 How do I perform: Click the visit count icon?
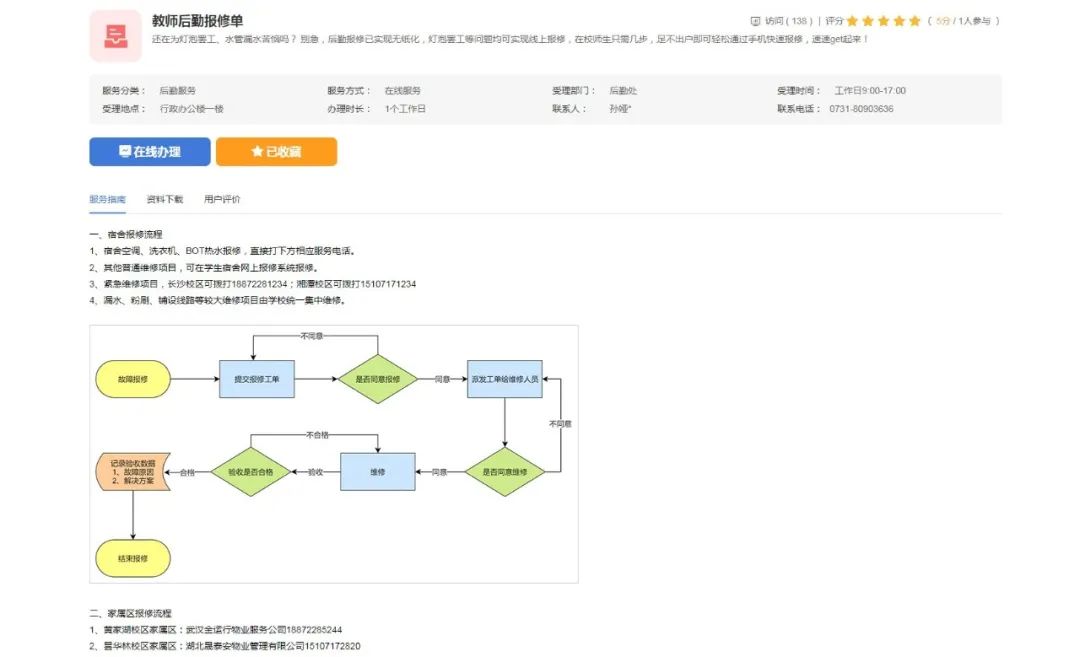[755, 21]
